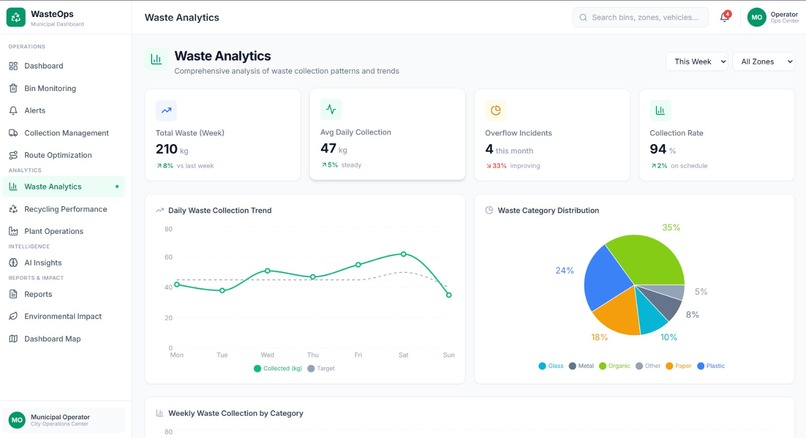The image size is (806, 438).
Task: Click the search magnifier icon
Action: point(583,17)
